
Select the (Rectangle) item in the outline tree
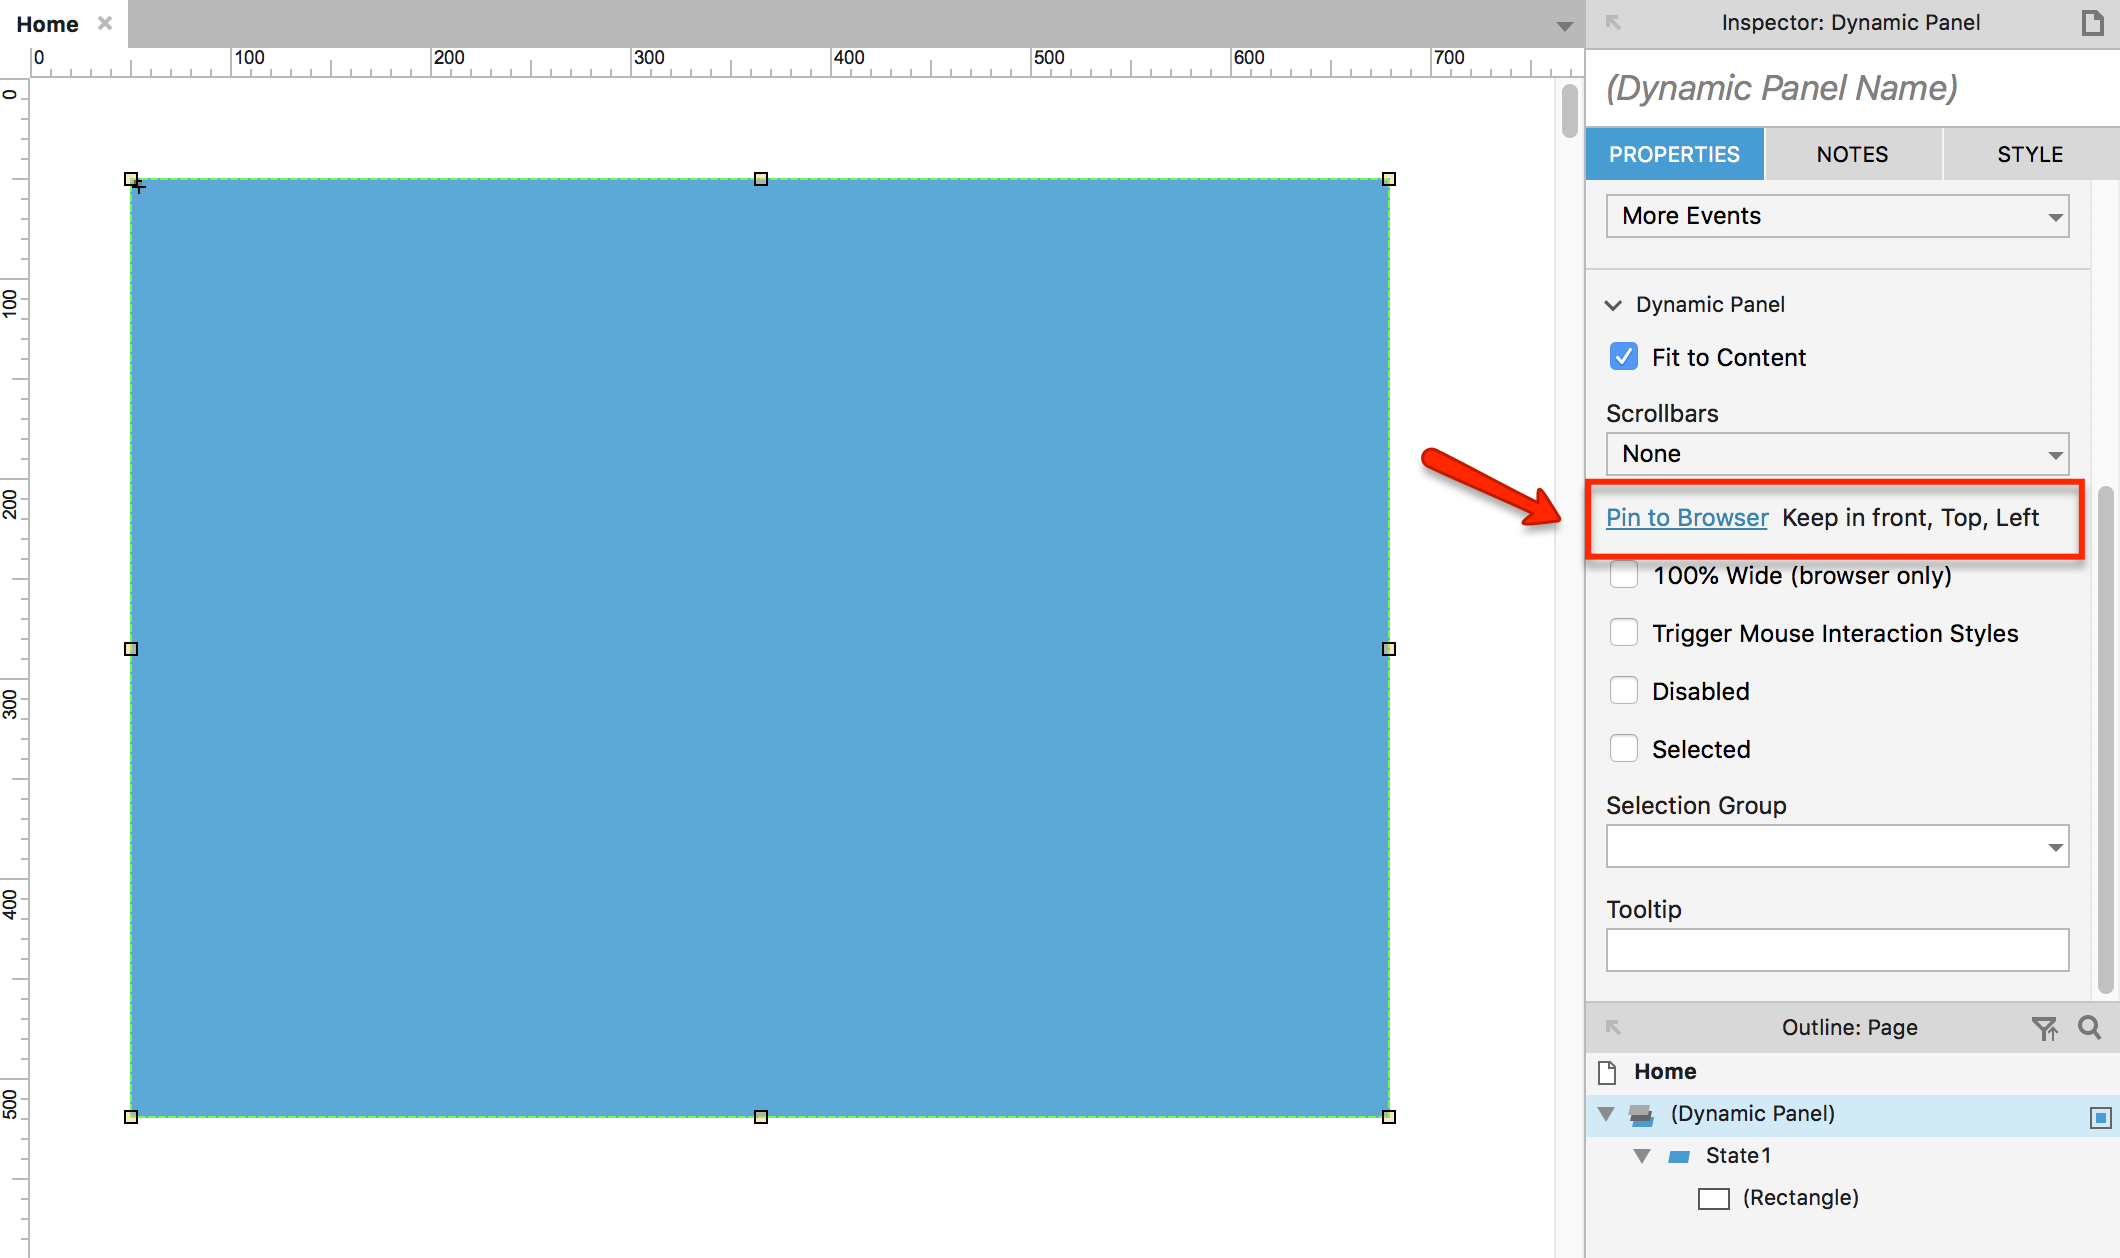click(1800, 1197)
